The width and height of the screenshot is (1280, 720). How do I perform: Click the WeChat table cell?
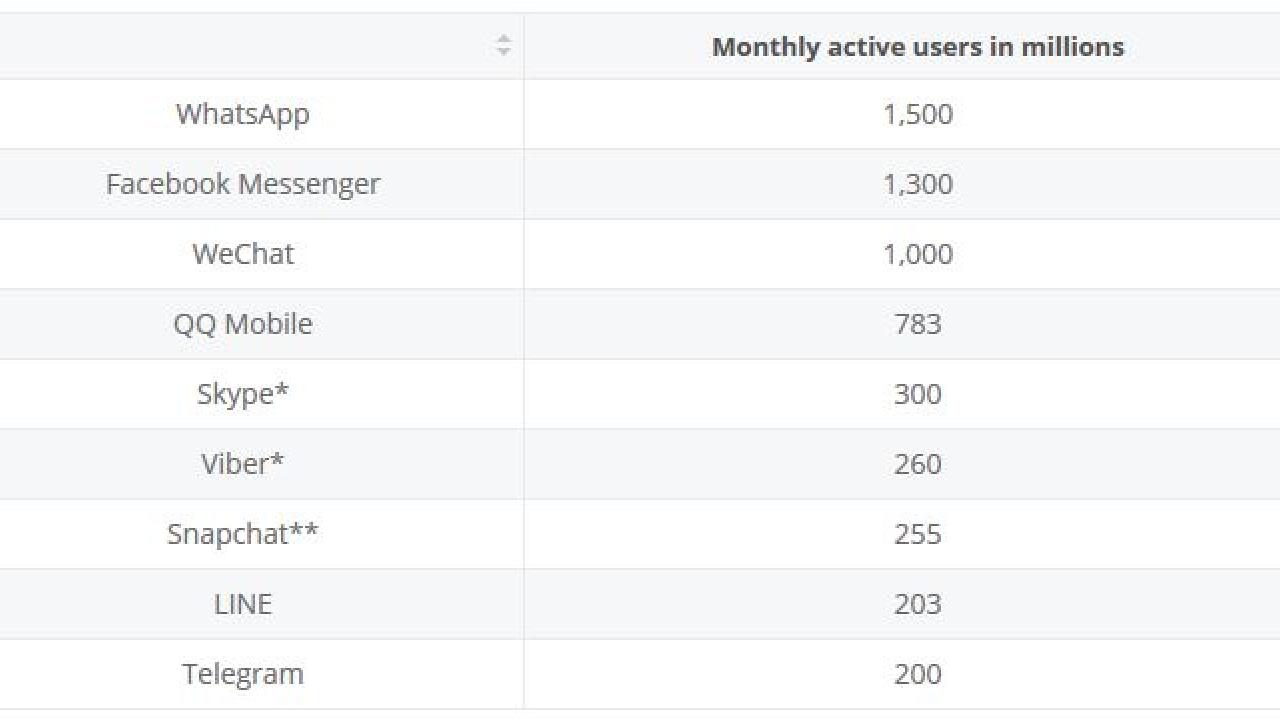pos(243,254)
